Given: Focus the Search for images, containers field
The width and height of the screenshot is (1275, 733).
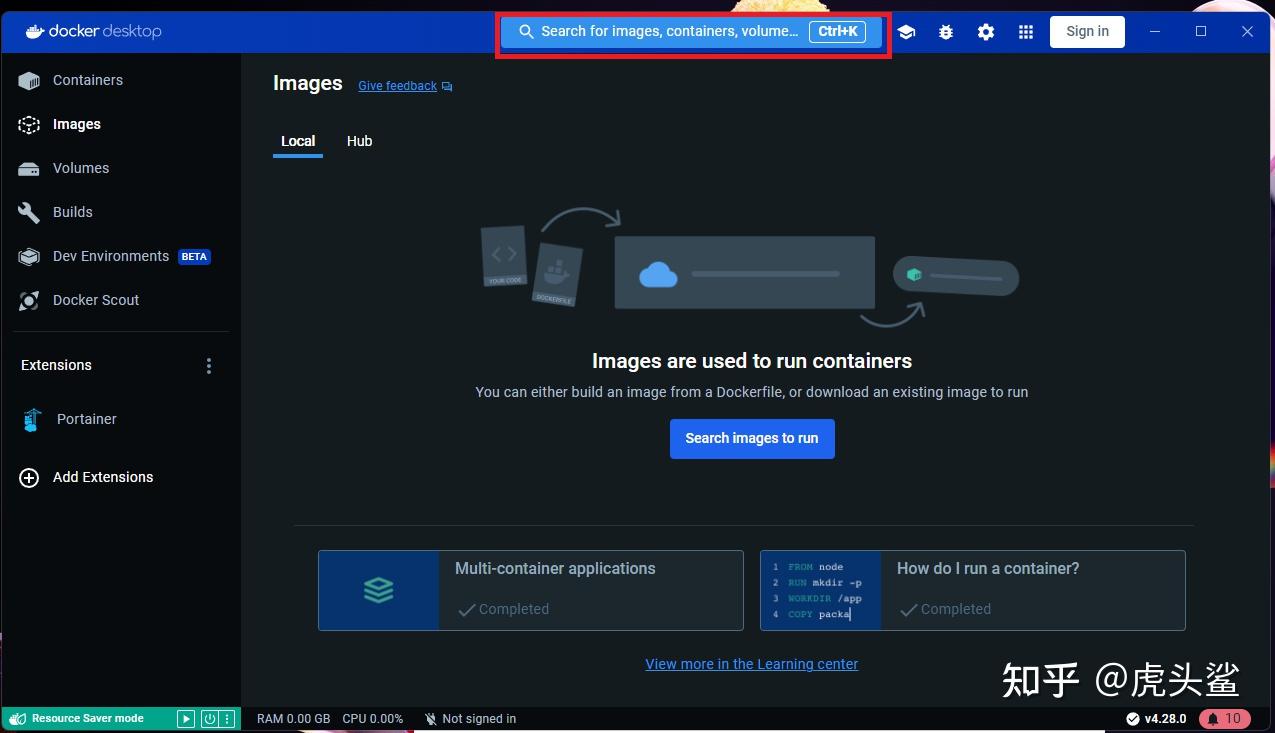Looking at the screenshot, I should [691, 32].
